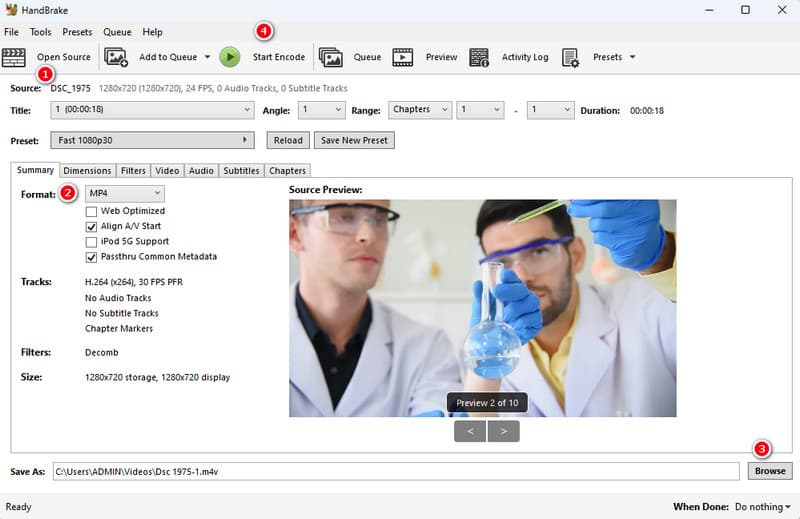Expand the Range Chapters dropdown
Viewport: 800px width, 519px height.
coord(419,110)
